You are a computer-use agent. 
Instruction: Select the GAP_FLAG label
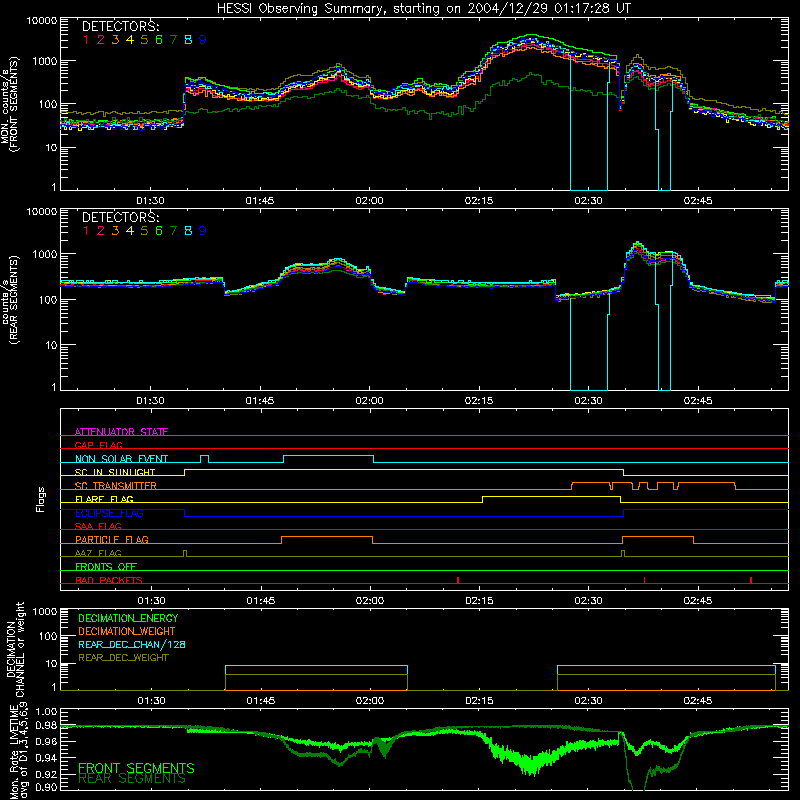[x=98, y=445]
